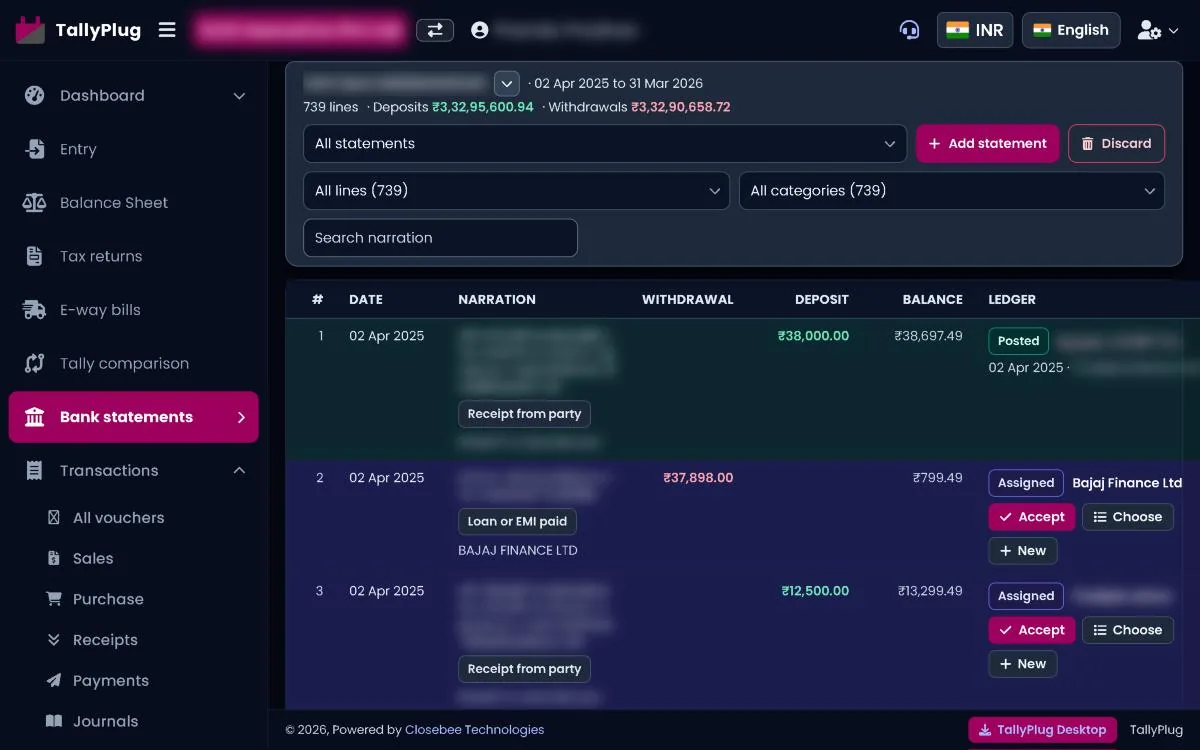Viewport: 1200px width, 750px height.
Task: Open Dashboard in the sidebar
Action: coord(134,96)
